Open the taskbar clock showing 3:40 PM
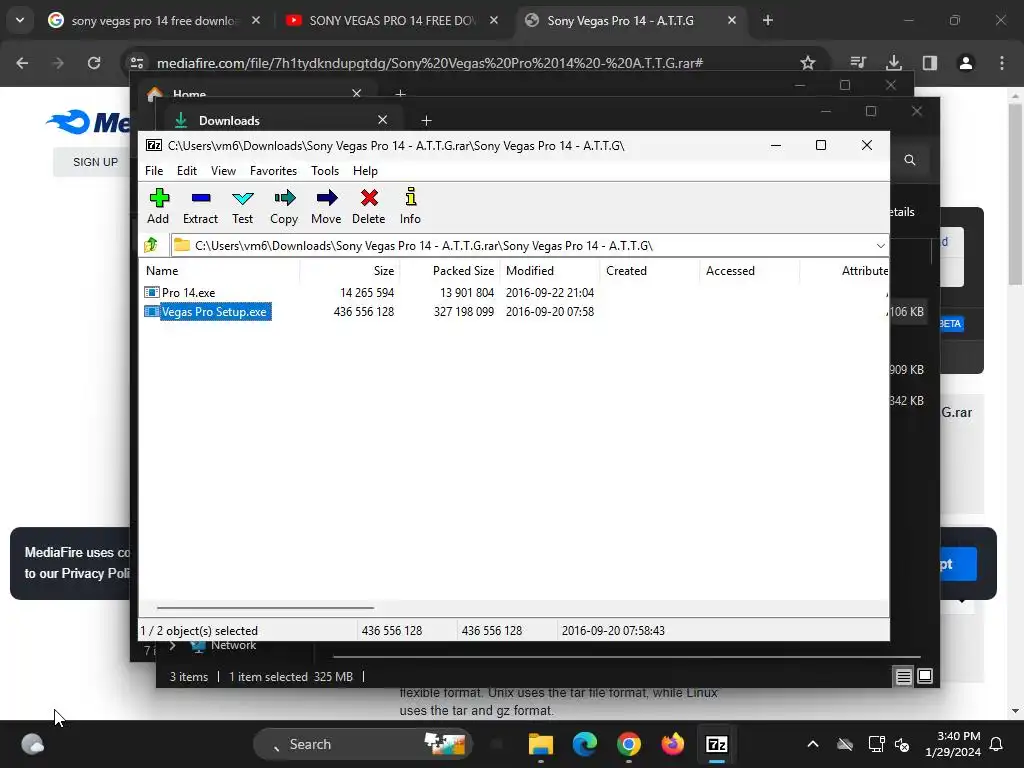Screen dimensions: 1024x768 click(x=953, y=744)
